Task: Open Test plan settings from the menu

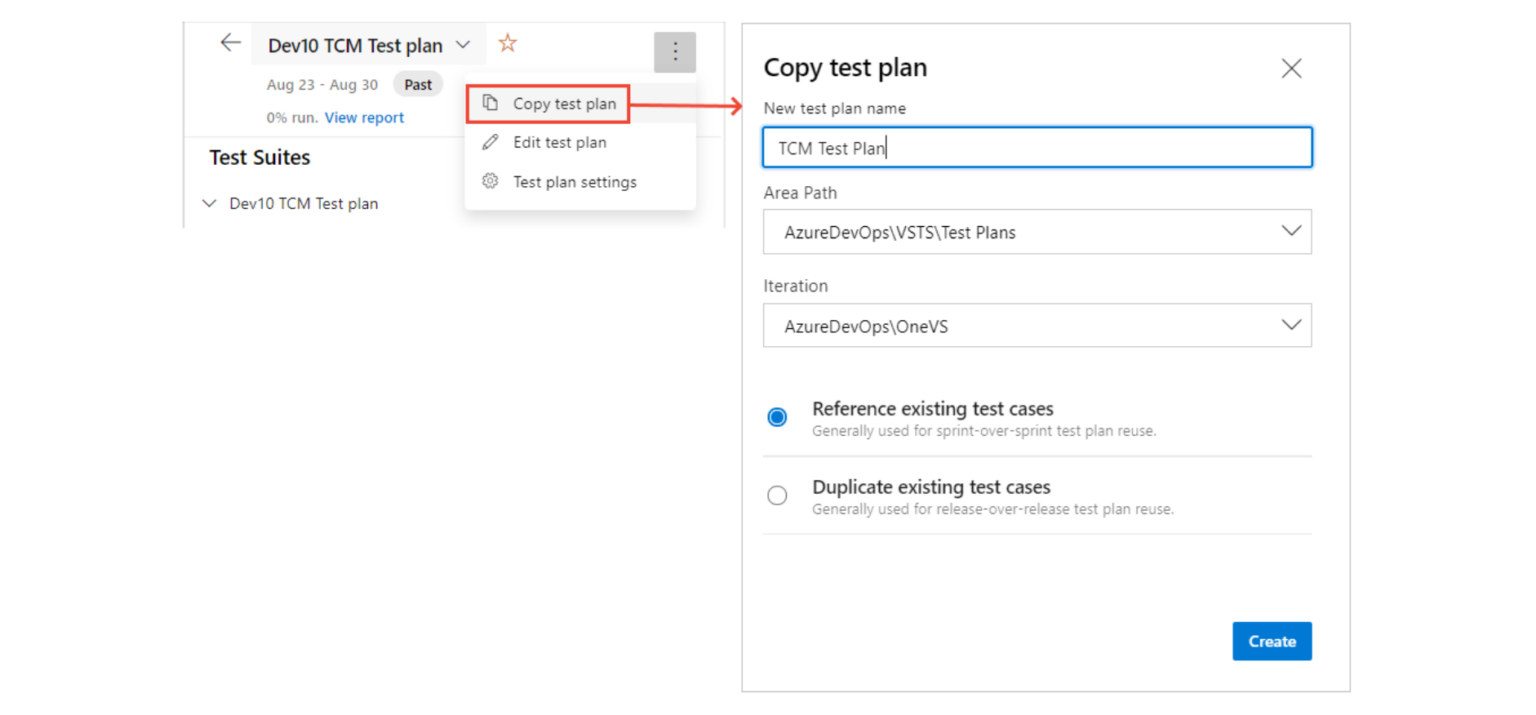Action: tap(575, 181)
